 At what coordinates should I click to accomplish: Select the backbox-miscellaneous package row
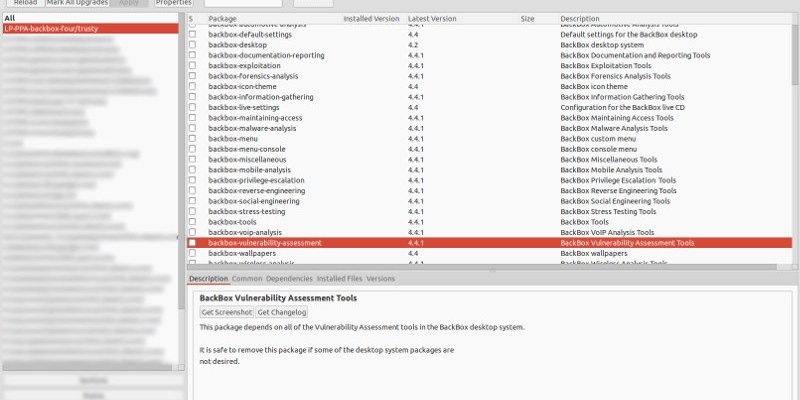tap(490, 159)
